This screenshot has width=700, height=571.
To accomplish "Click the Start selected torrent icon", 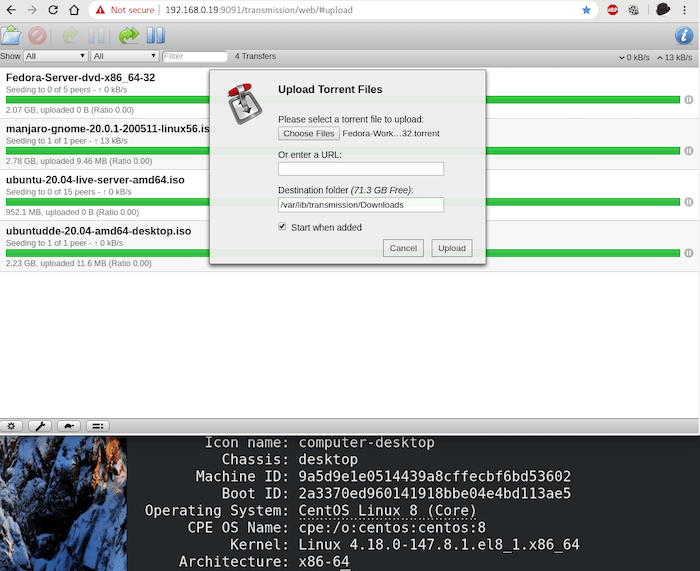I will tap(70, 35).
